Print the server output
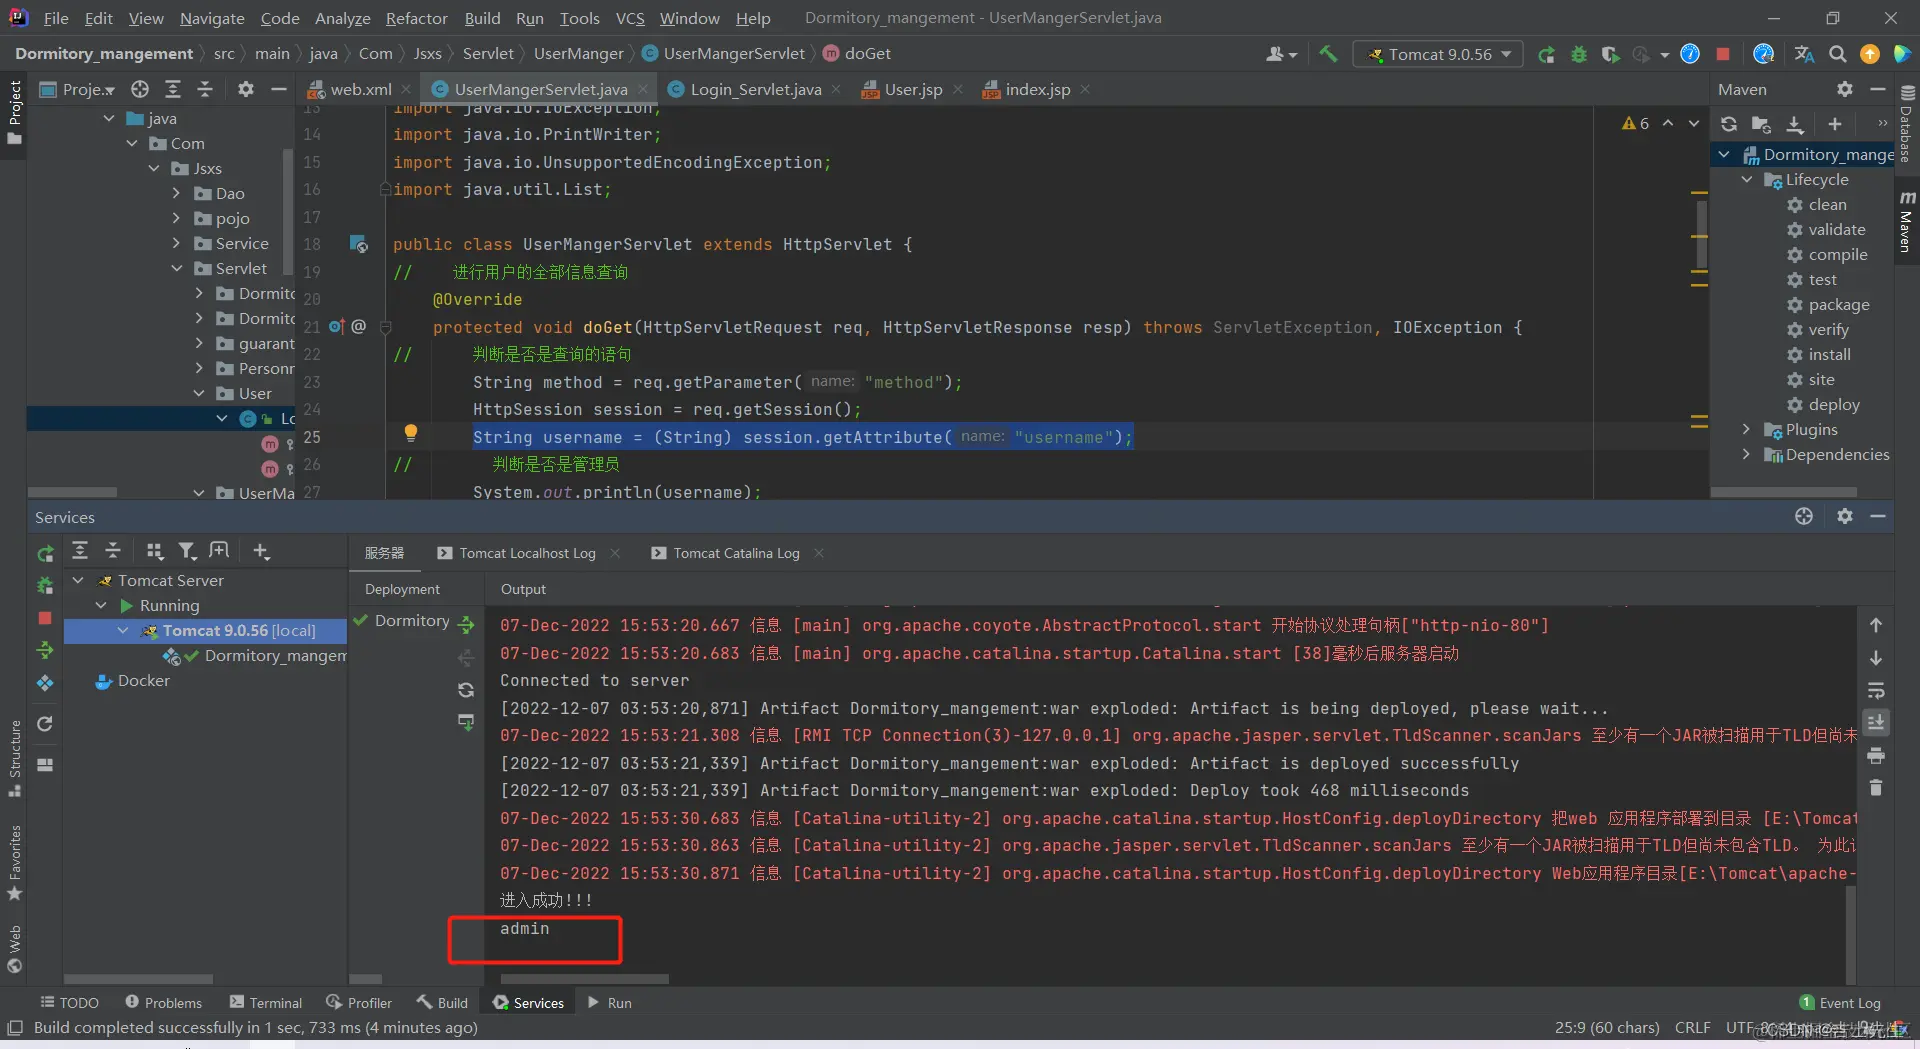Viewport: 1920px width, 1049px height. 1876,755
